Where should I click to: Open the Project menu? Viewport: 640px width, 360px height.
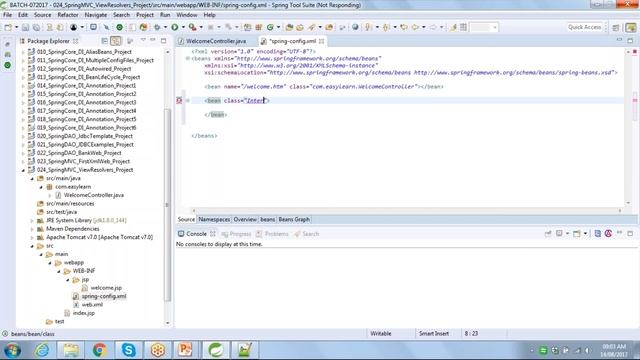(x=145, y=15)
